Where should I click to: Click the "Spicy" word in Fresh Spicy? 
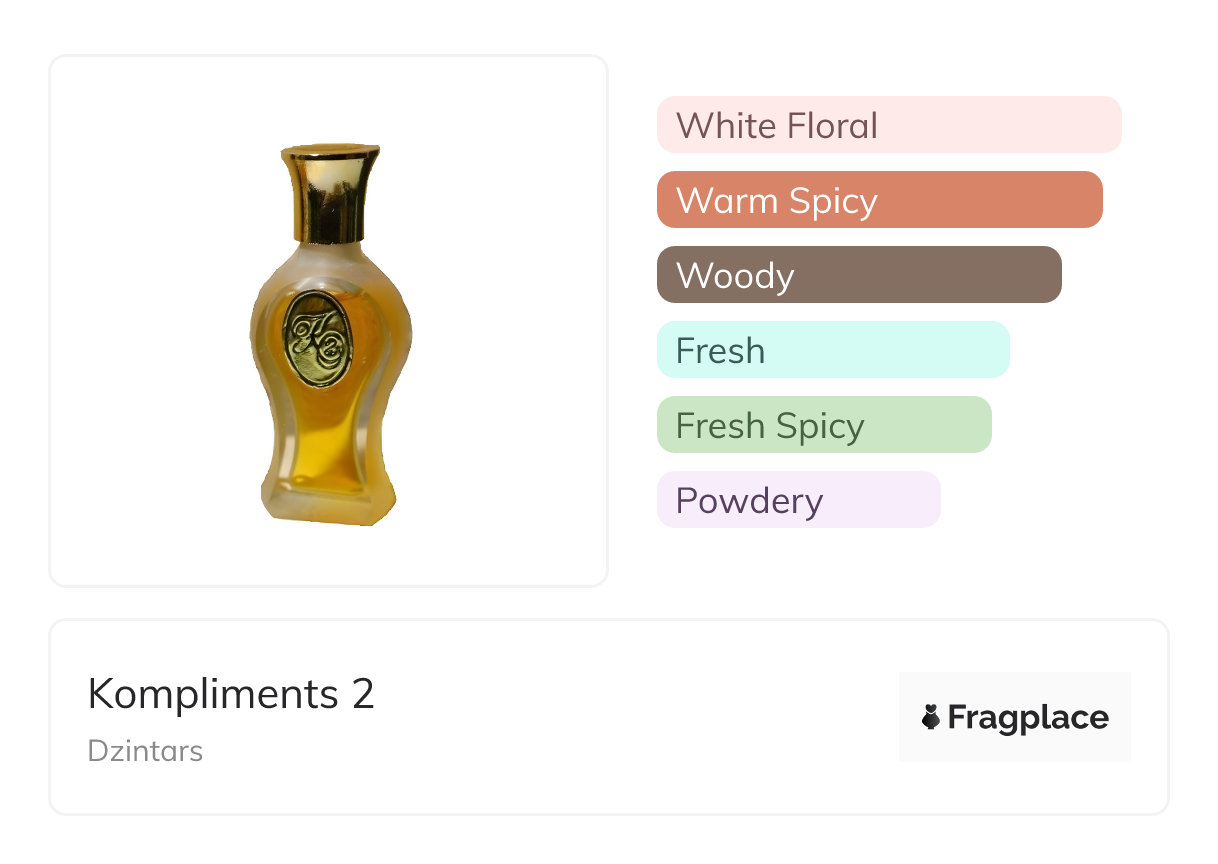pos(820,426)
